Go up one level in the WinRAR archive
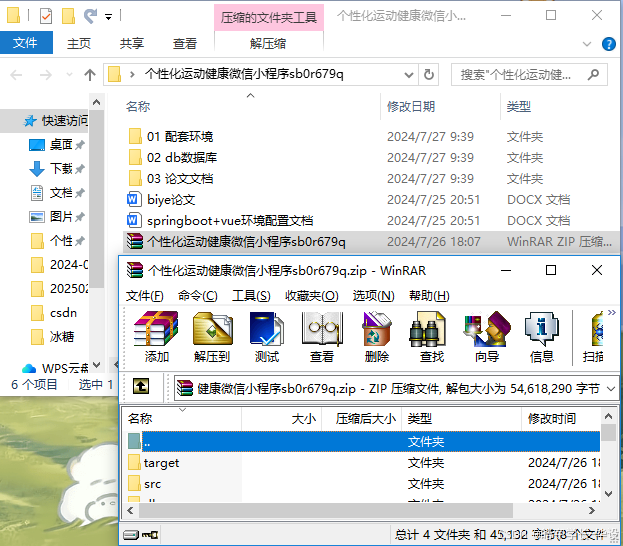Screen dimensions: 623x546 pyautogui.click(x=141, y=386)
